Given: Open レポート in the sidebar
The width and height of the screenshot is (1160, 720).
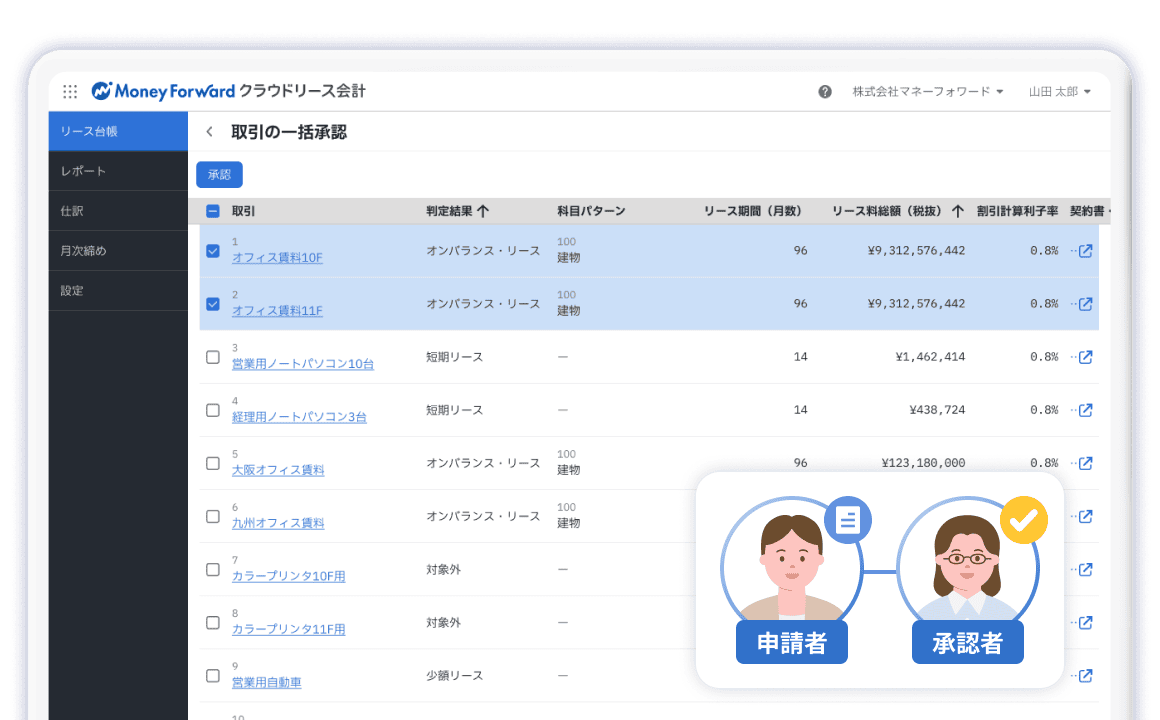Looking at the screenshot, I should 118,171.
